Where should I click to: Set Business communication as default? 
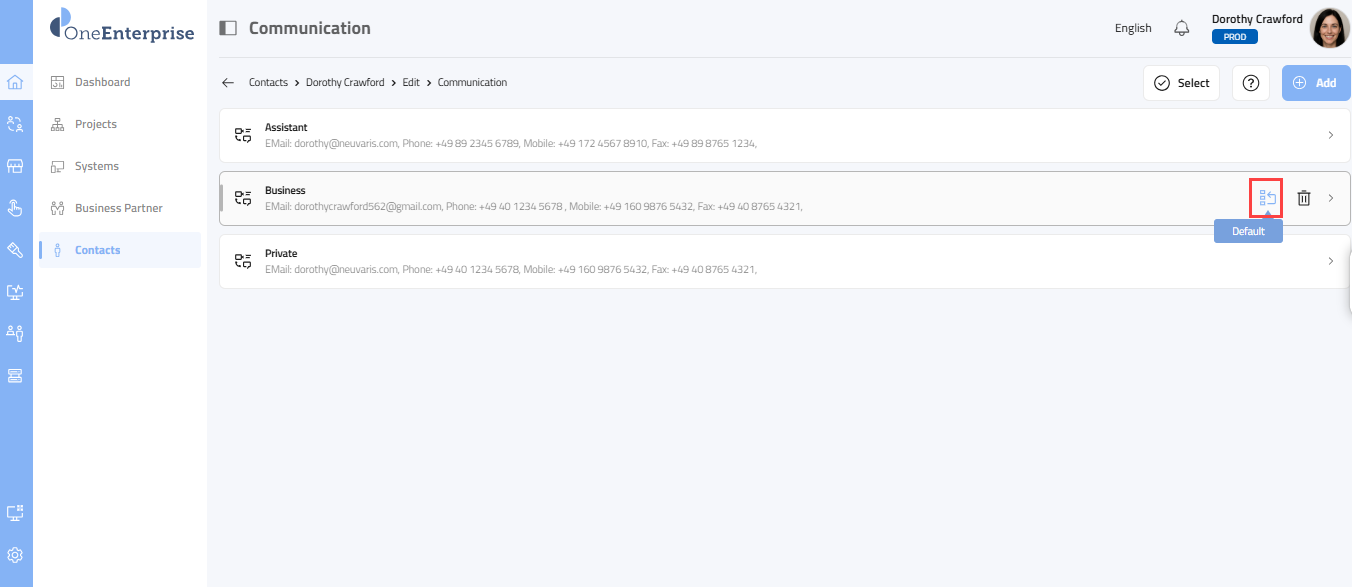(1267, 198)
